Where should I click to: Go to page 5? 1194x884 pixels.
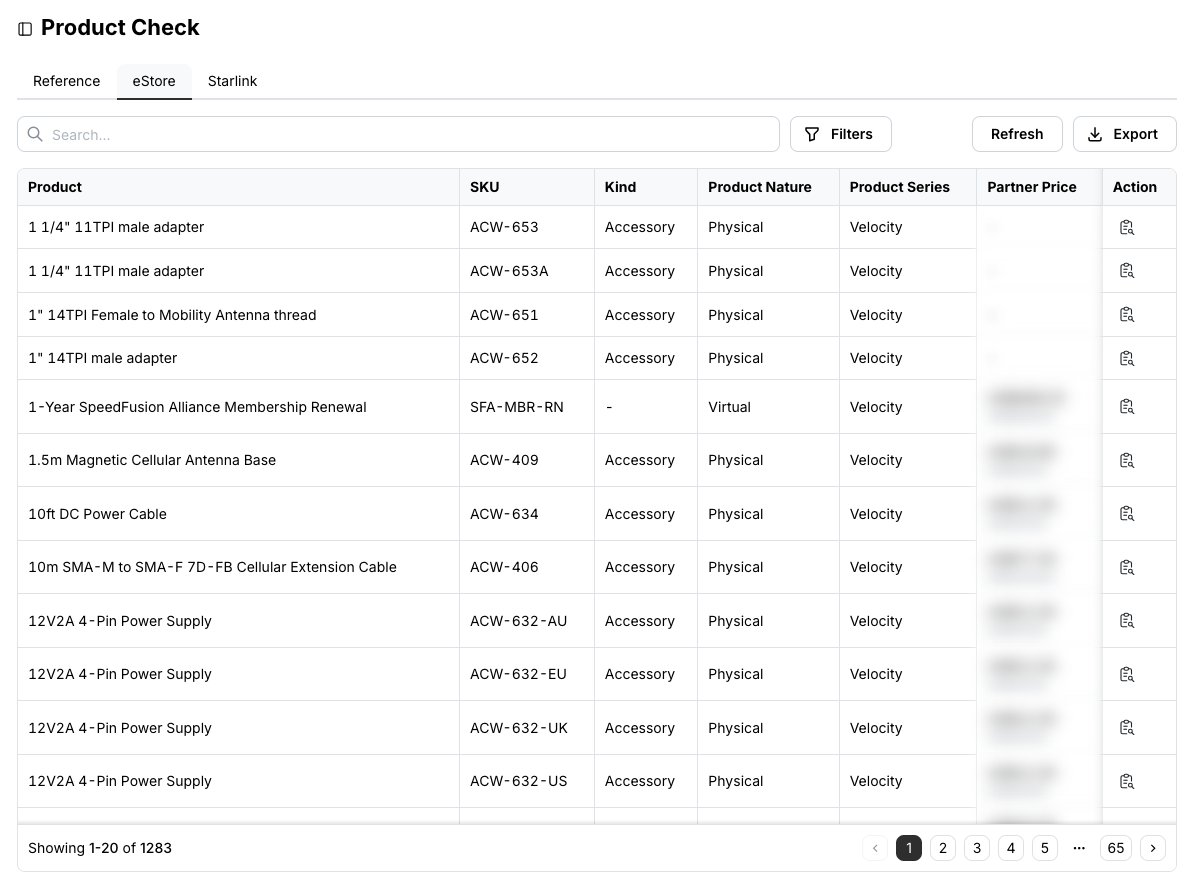click(x=1045, y=848)
